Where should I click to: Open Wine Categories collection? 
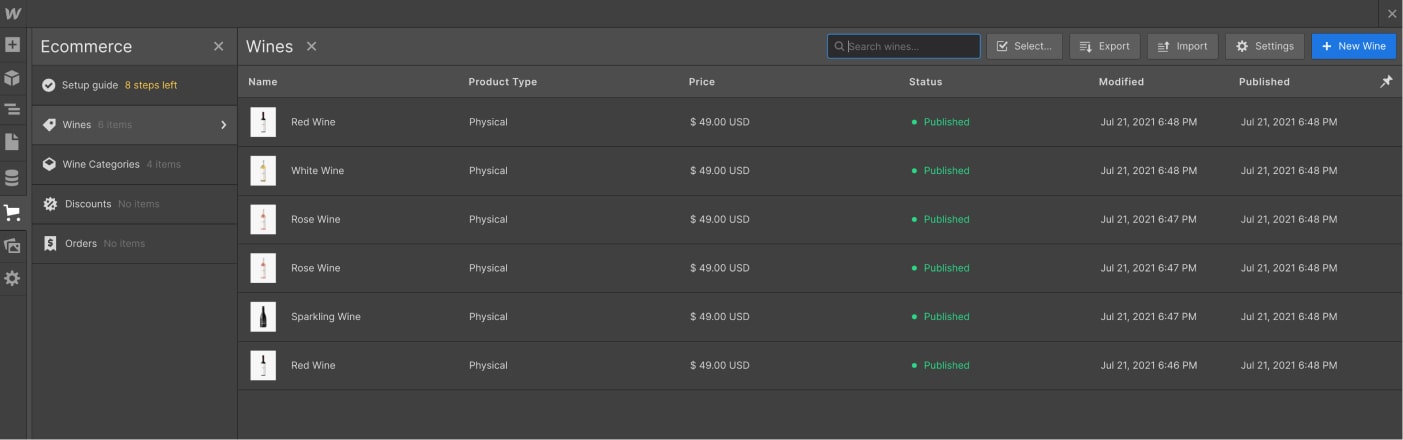coord(134,164)
